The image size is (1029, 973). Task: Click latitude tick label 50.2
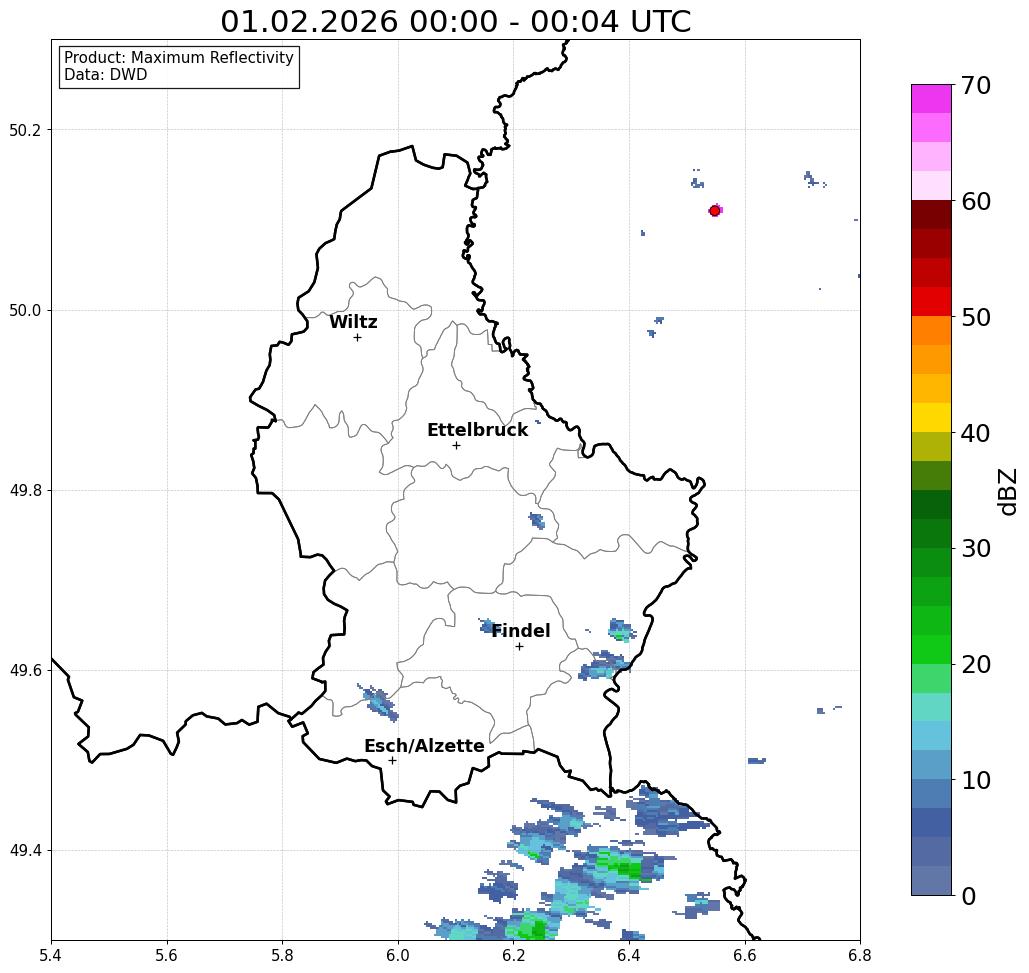[x=25, y=130]
